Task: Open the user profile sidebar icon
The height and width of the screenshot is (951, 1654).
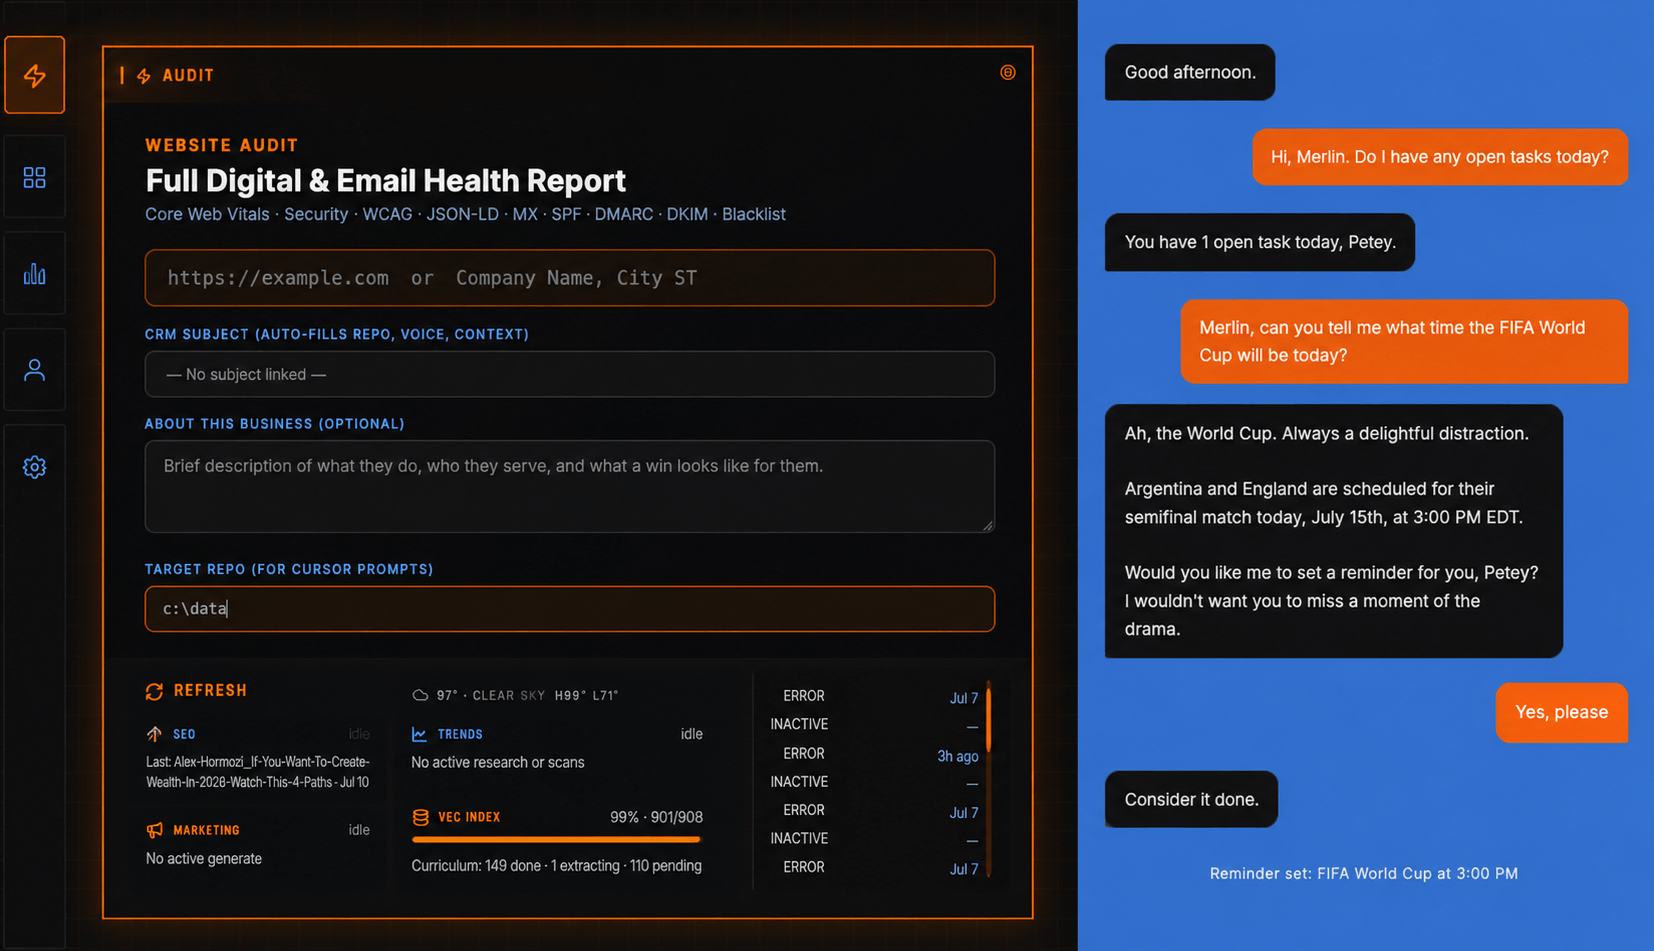Action: (34, 370)
